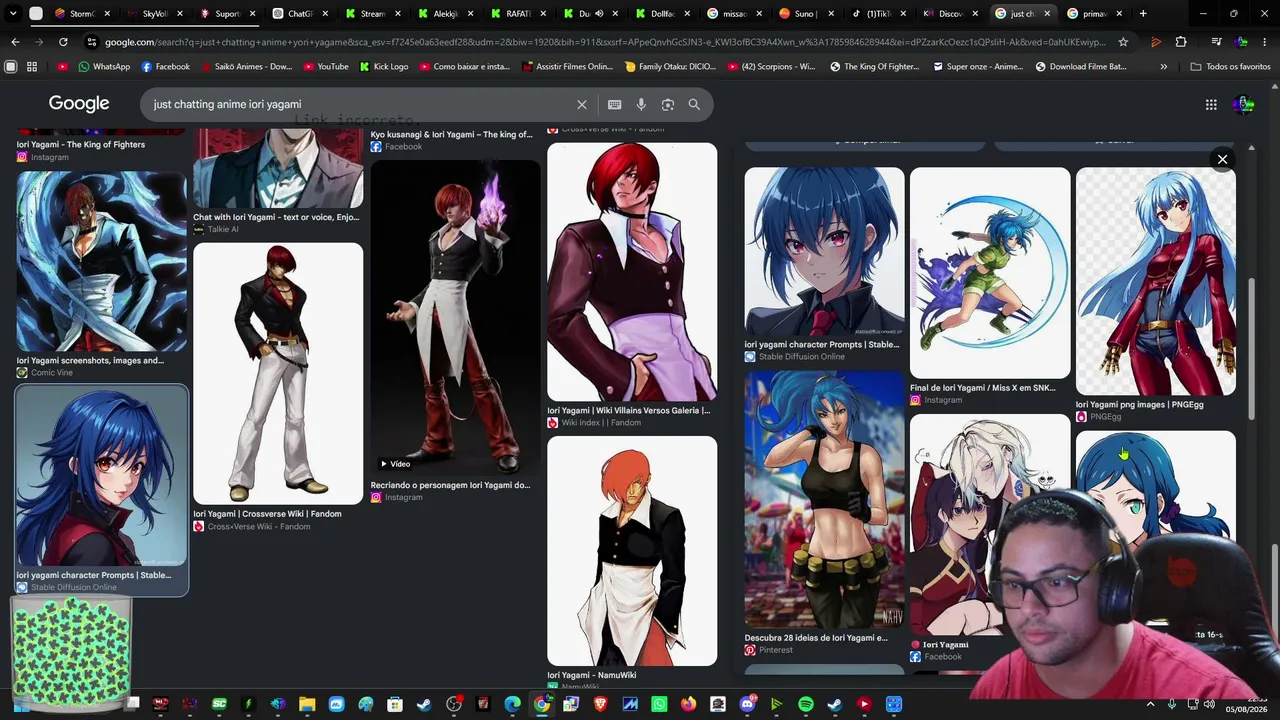Go back to the previous page
Image resolution: width=1280 pixels, height=720 pixels.
coord(15,42)
